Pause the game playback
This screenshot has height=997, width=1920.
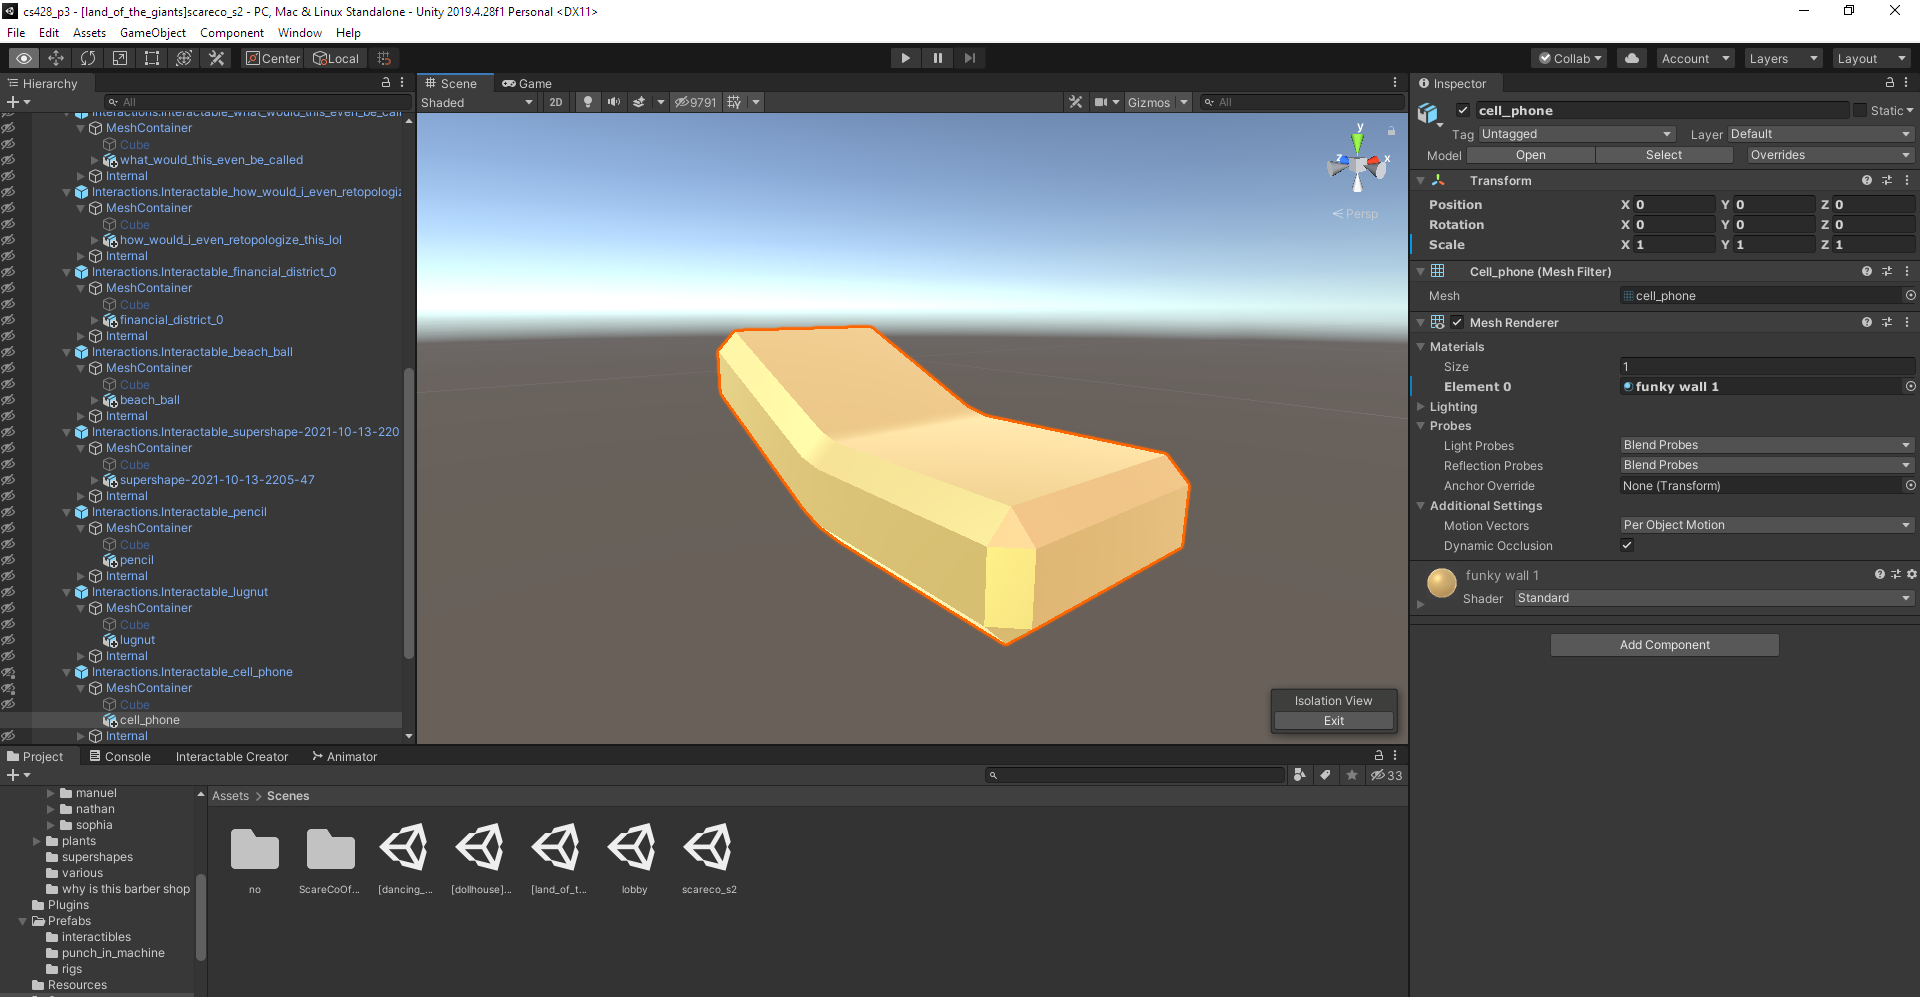click(937, 58)
